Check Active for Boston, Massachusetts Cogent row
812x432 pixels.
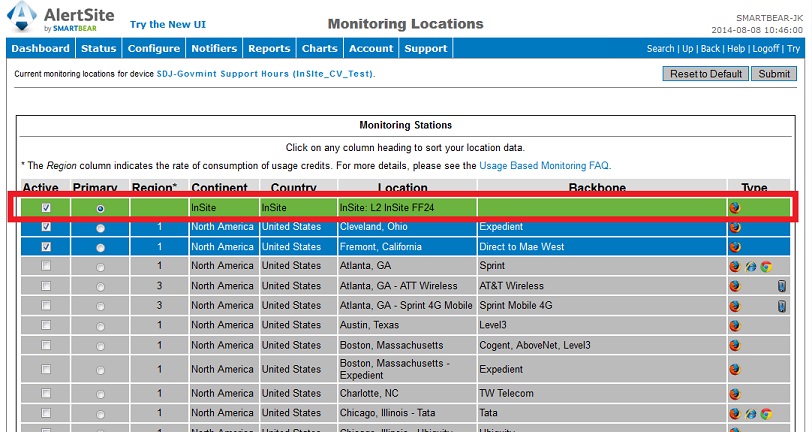point(46,344)
